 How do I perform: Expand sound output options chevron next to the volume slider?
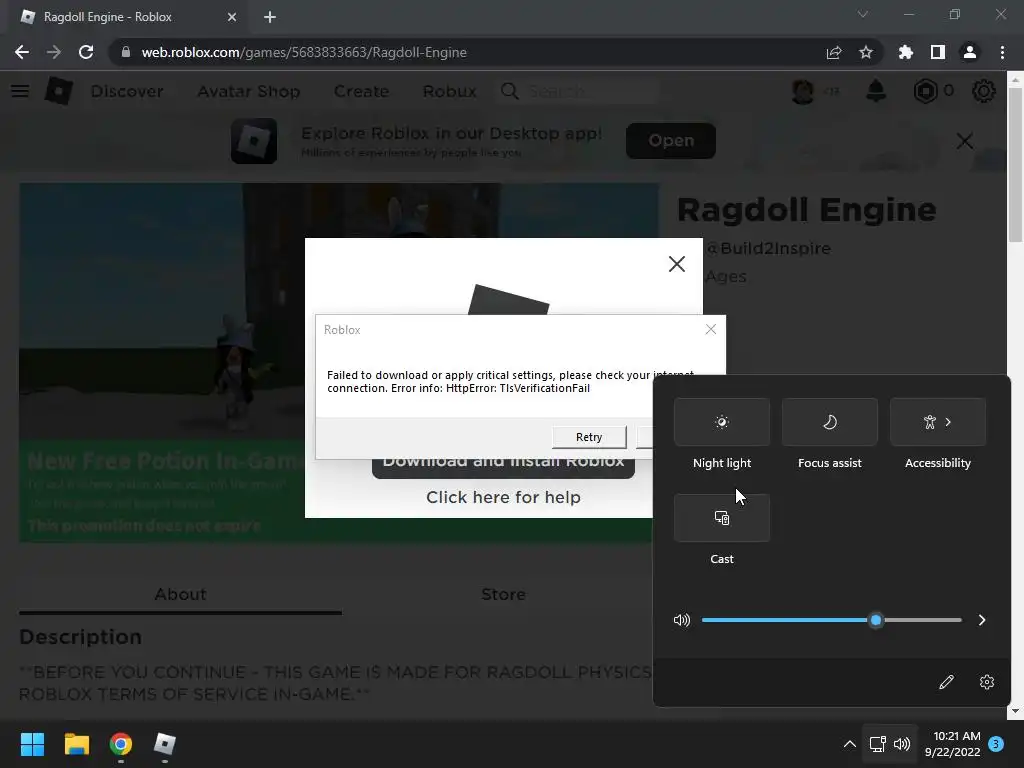click(x=982, y=620)
